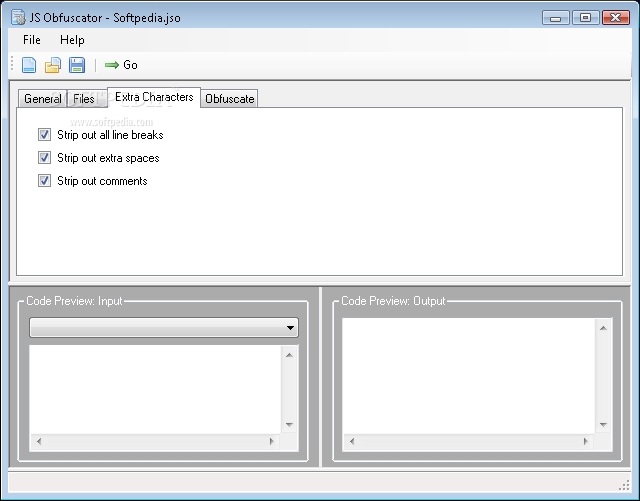
Task: Select the Extra Characters tab
Action: click(154, 97)
